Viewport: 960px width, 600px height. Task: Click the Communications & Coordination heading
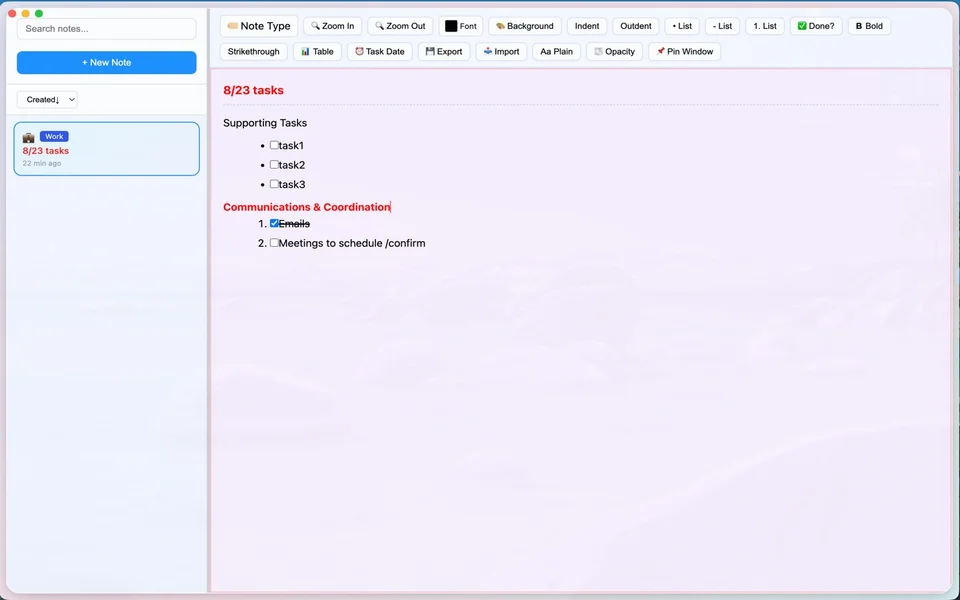point(307,207)
